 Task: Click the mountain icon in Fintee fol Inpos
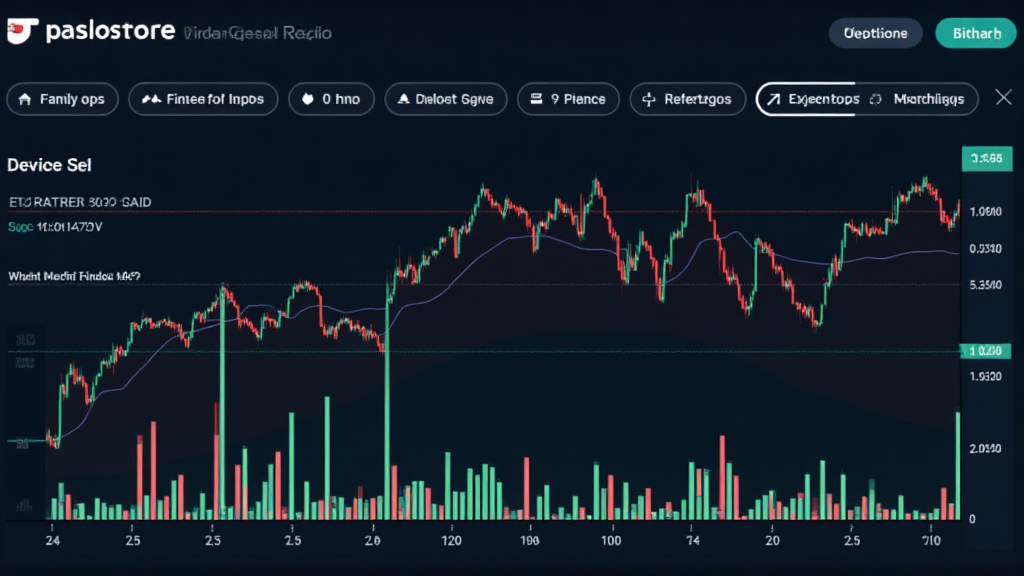[x=151, y=99]
